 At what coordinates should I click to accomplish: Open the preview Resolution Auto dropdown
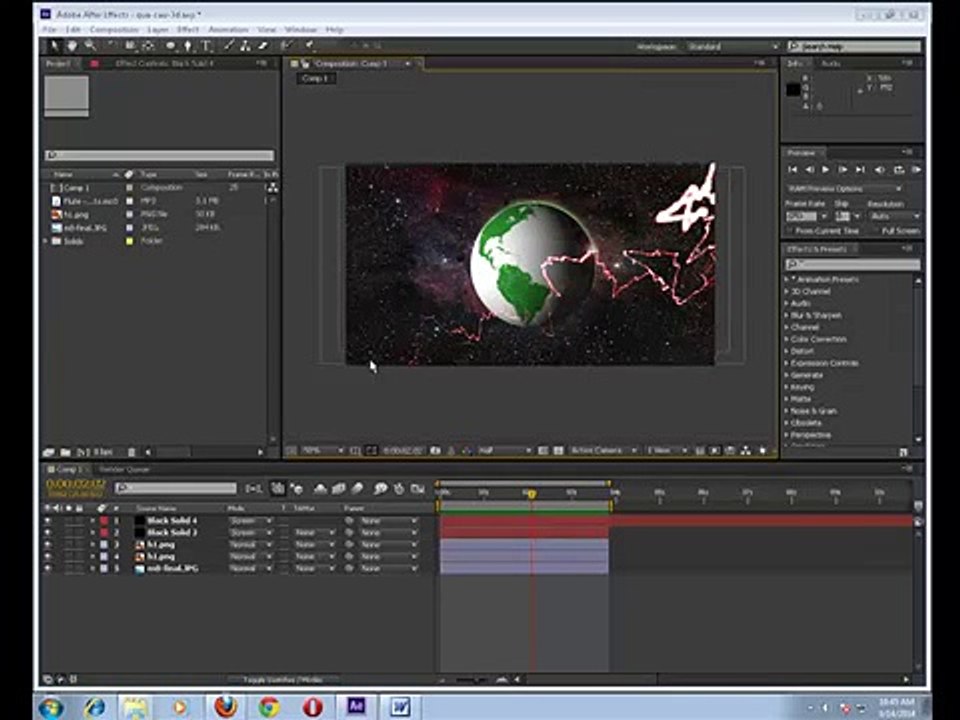tap(895, 216)
